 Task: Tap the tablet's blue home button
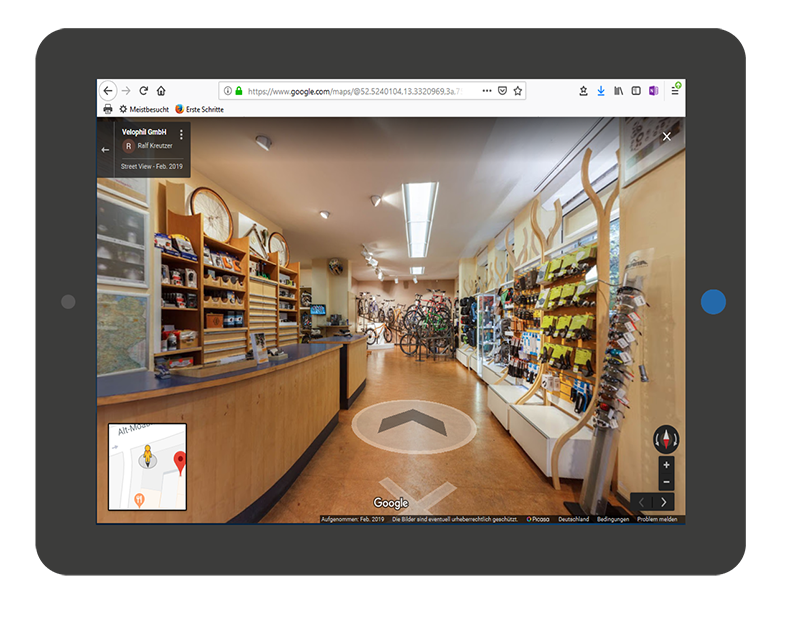point(713,302)
